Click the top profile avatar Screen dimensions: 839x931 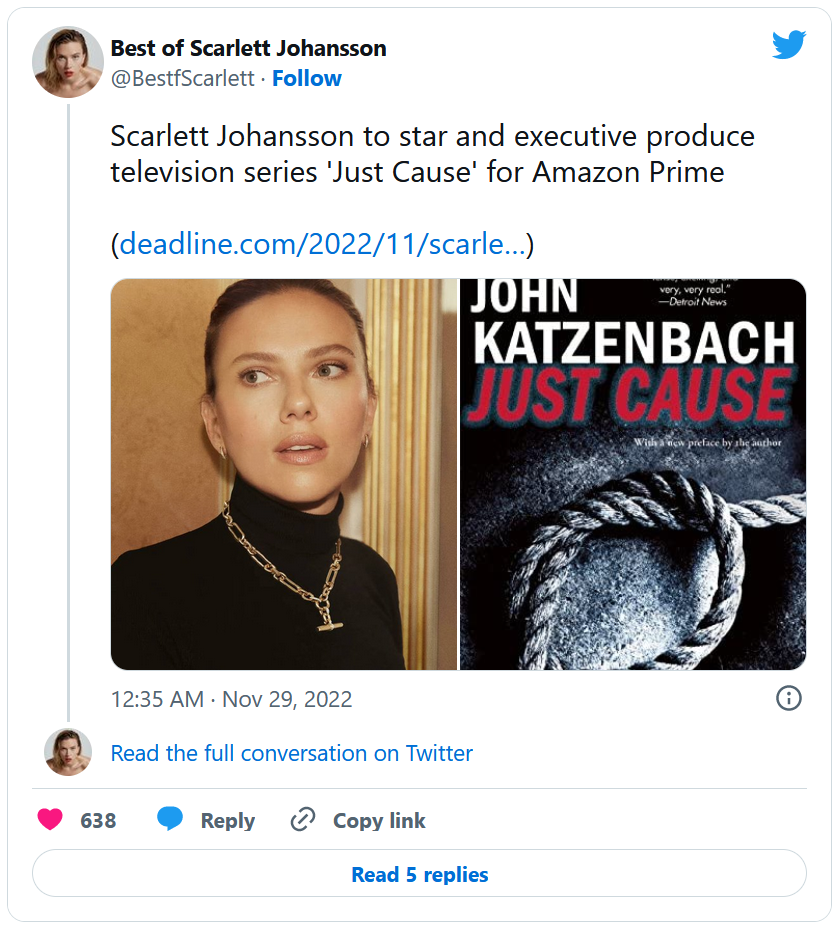coord(68,62)
